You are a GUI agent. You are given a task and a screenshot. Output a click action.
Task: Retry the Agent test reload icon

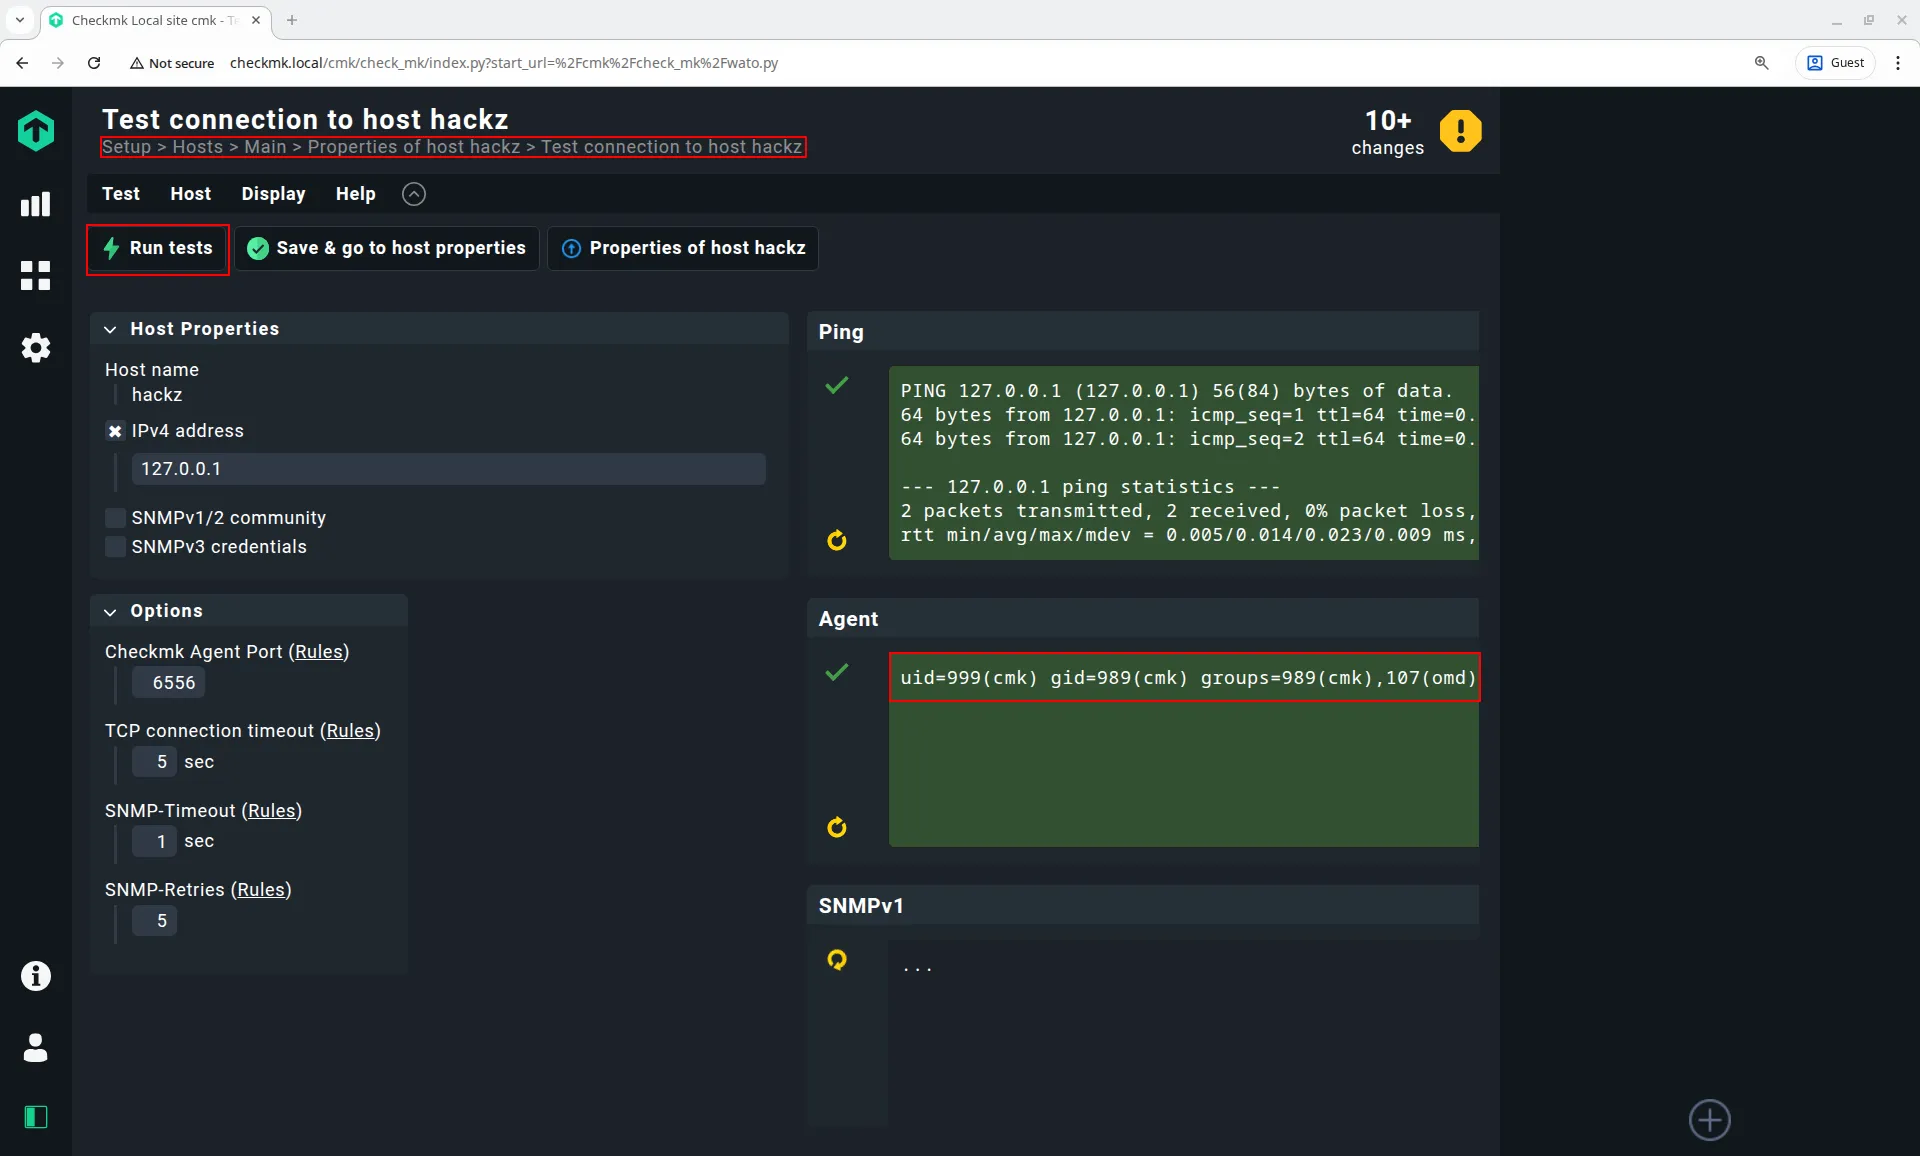[x=837, y=828]
